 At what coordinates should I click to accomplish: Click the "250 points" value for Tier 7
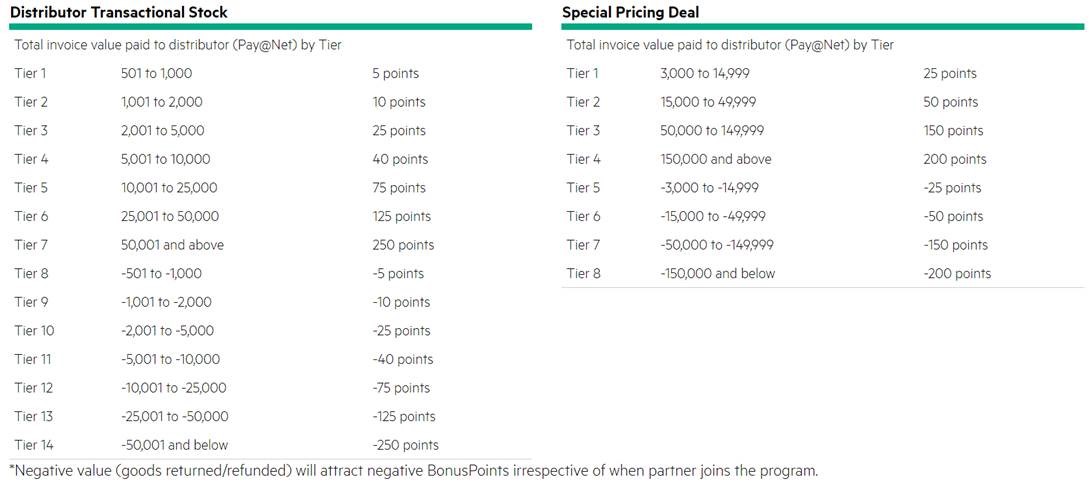click(403, 245)
